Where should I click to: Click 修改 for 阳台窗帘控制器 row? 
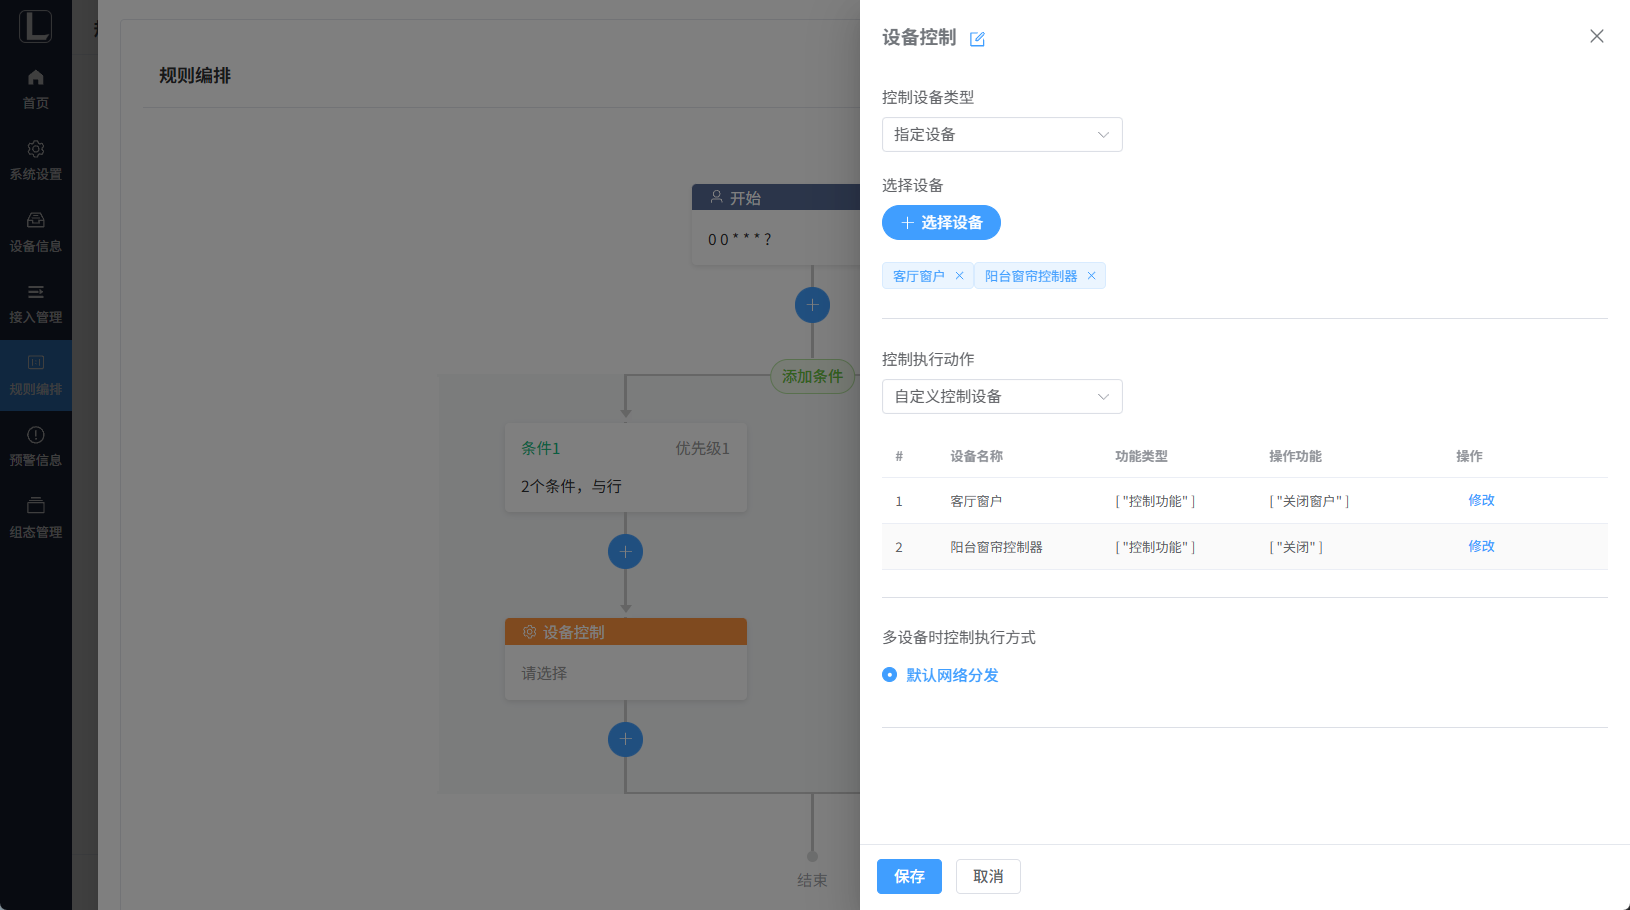click(x=1481, y=546)
